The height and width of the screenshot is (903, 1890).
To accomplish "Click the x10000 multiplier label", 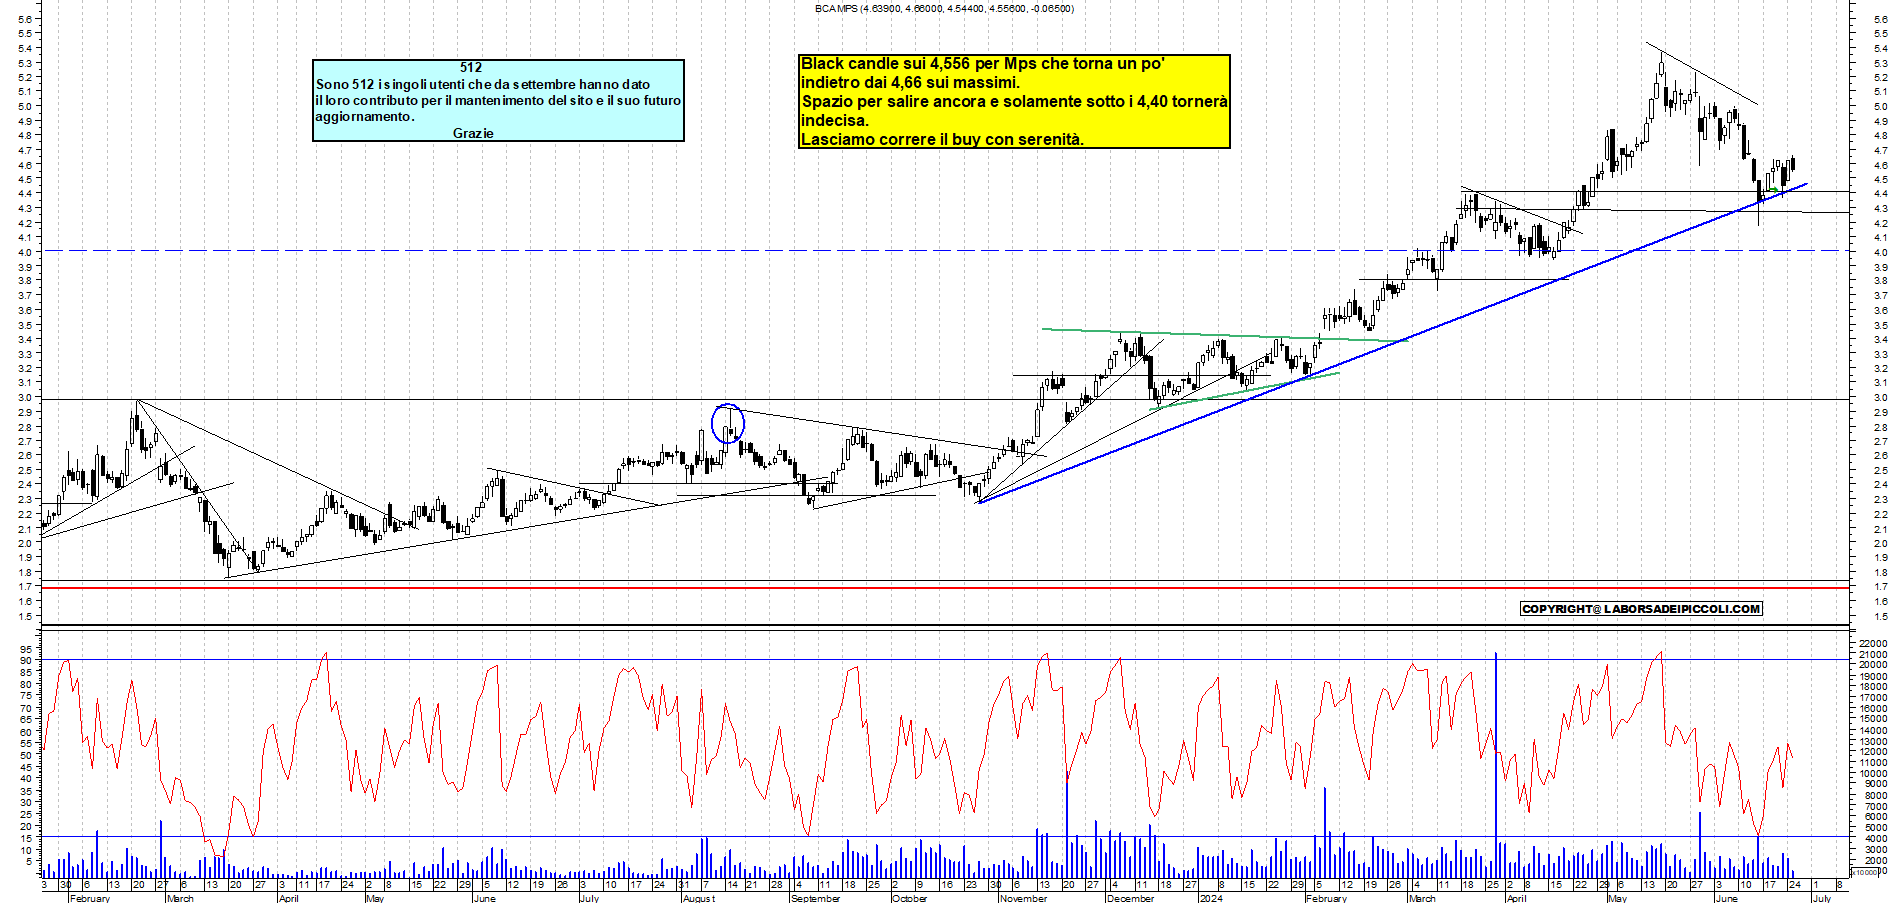I will click(1864, 872).
